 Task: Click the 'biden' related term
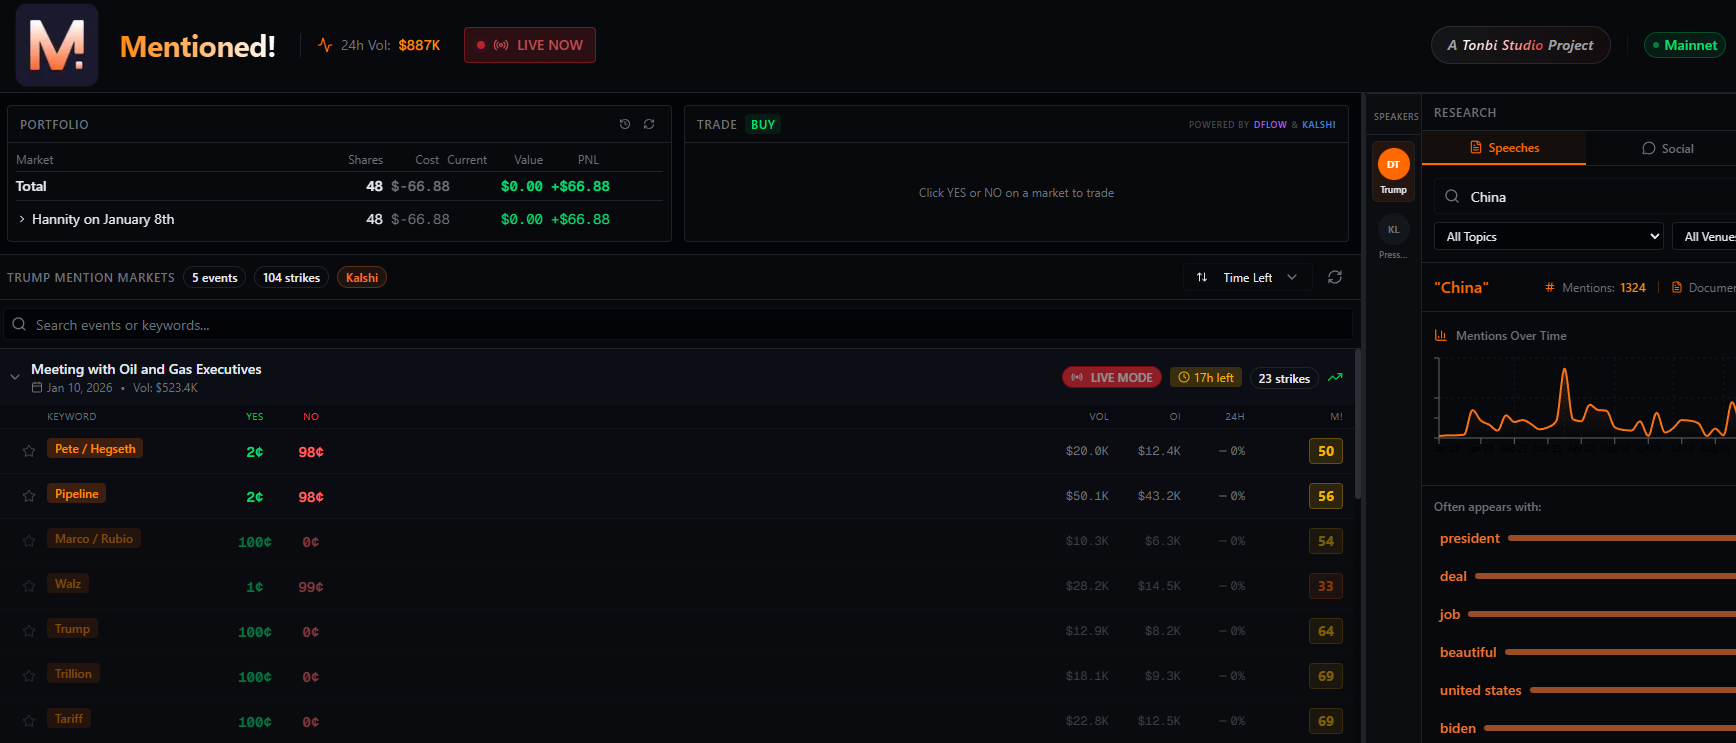(x=1457, y=728)
